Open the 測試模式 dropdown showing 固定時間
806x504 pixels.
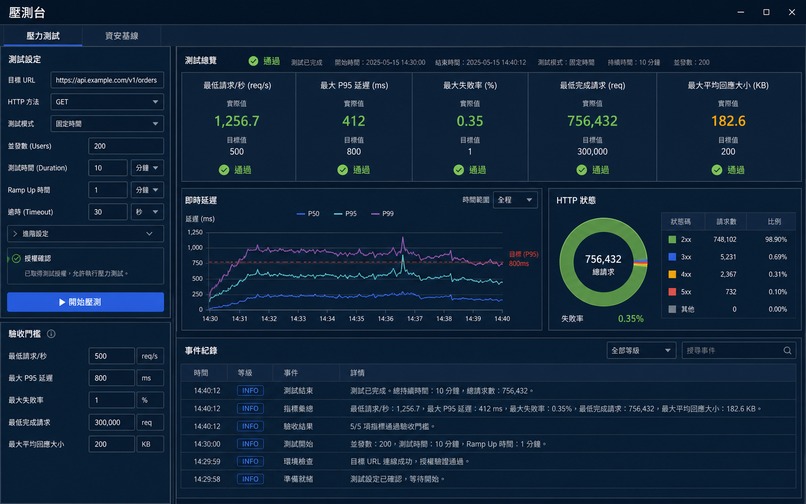107,124
